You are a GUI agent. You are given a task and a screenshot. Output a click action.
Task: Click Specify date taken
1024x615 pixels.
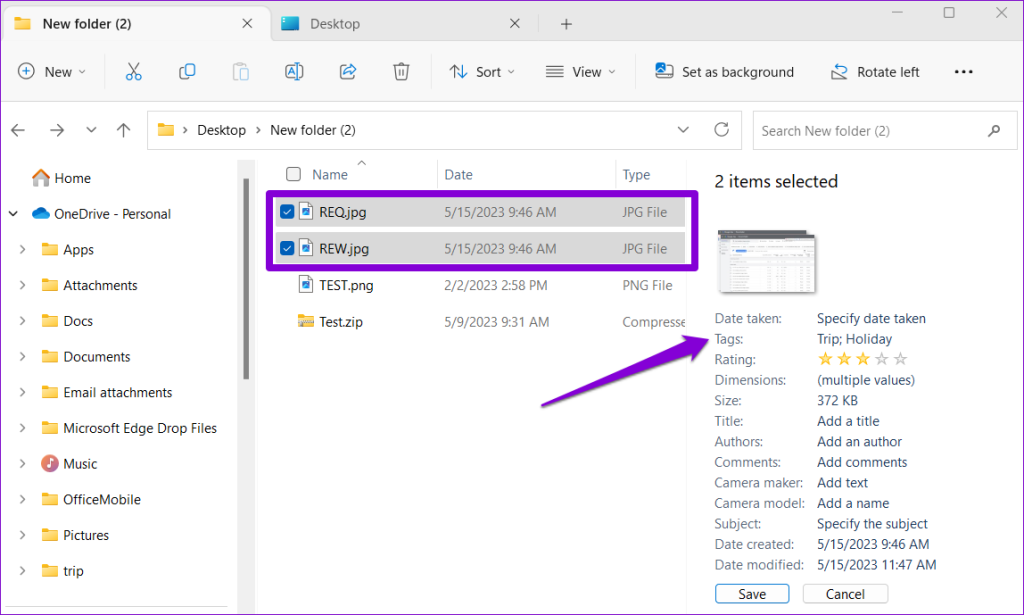point(871,318)
